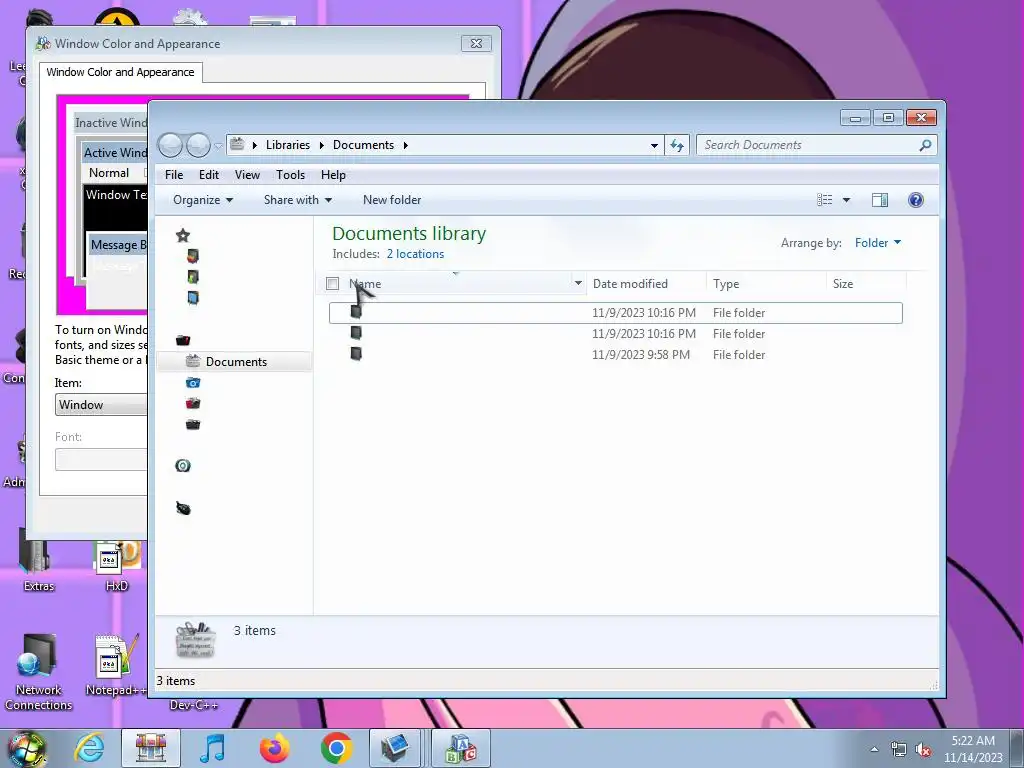Select the red-black Libraries folder icon in sidebar

183,340
